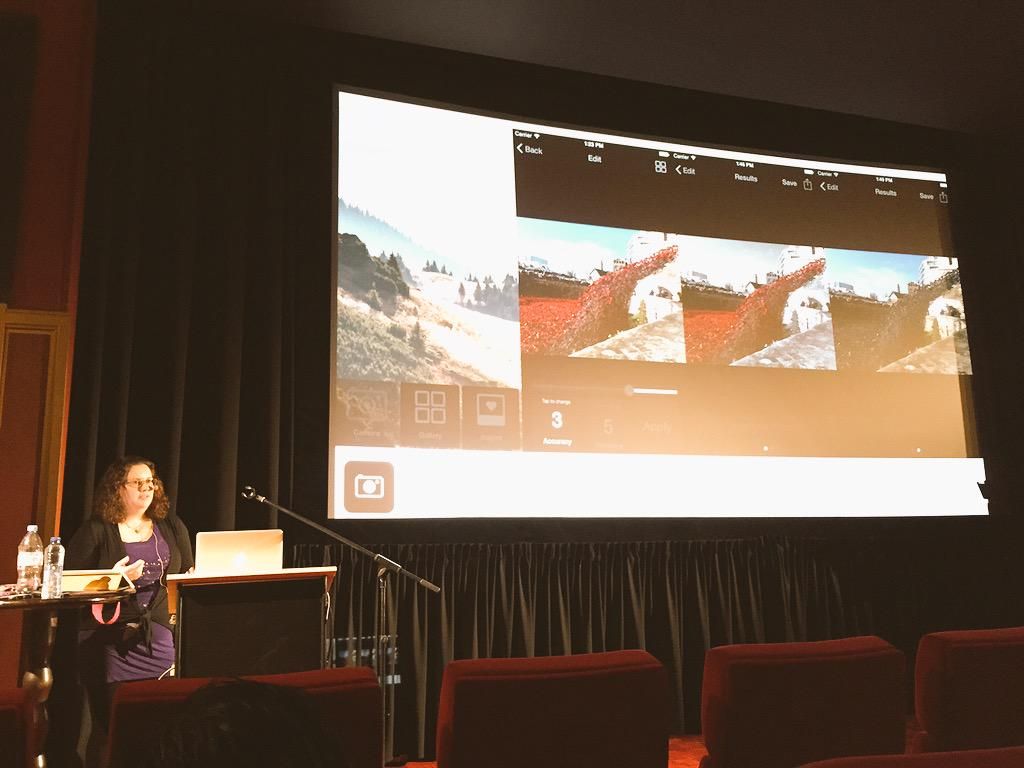The height and width of the screenshot is (768, 1024).
Task: Select the snowy mountain landscape photo
Action: (427, 290)
